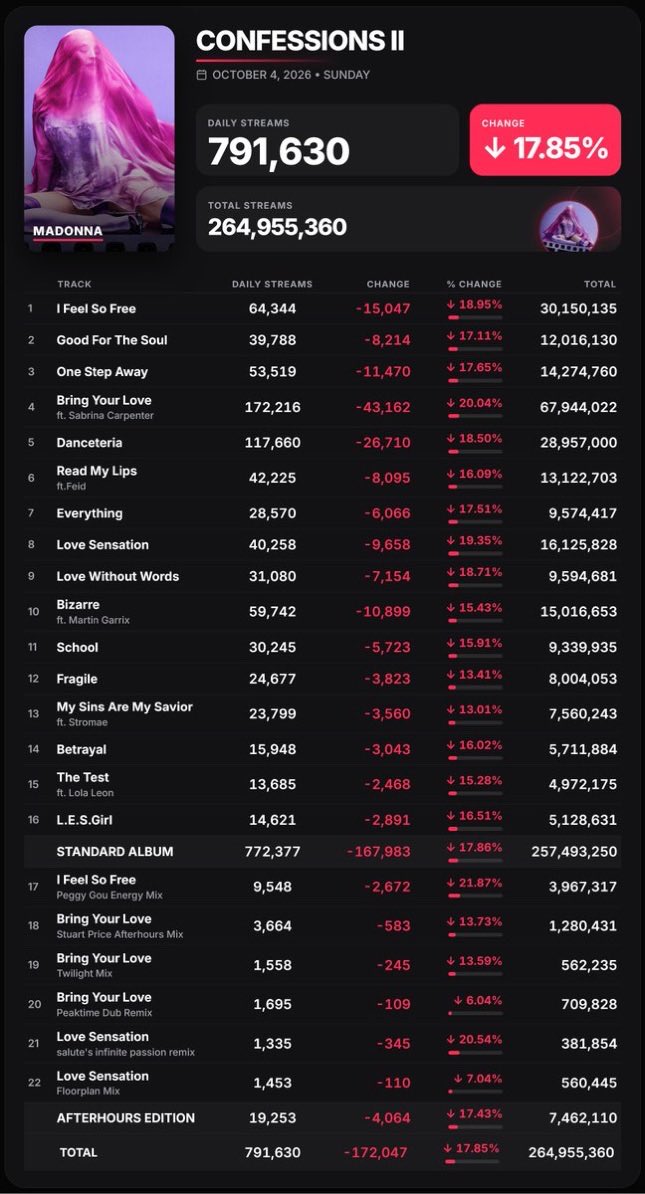Click the red 17.85% Change card
Image resolution: width=645 pixels, height=1194 pixels.
(545, 140)
